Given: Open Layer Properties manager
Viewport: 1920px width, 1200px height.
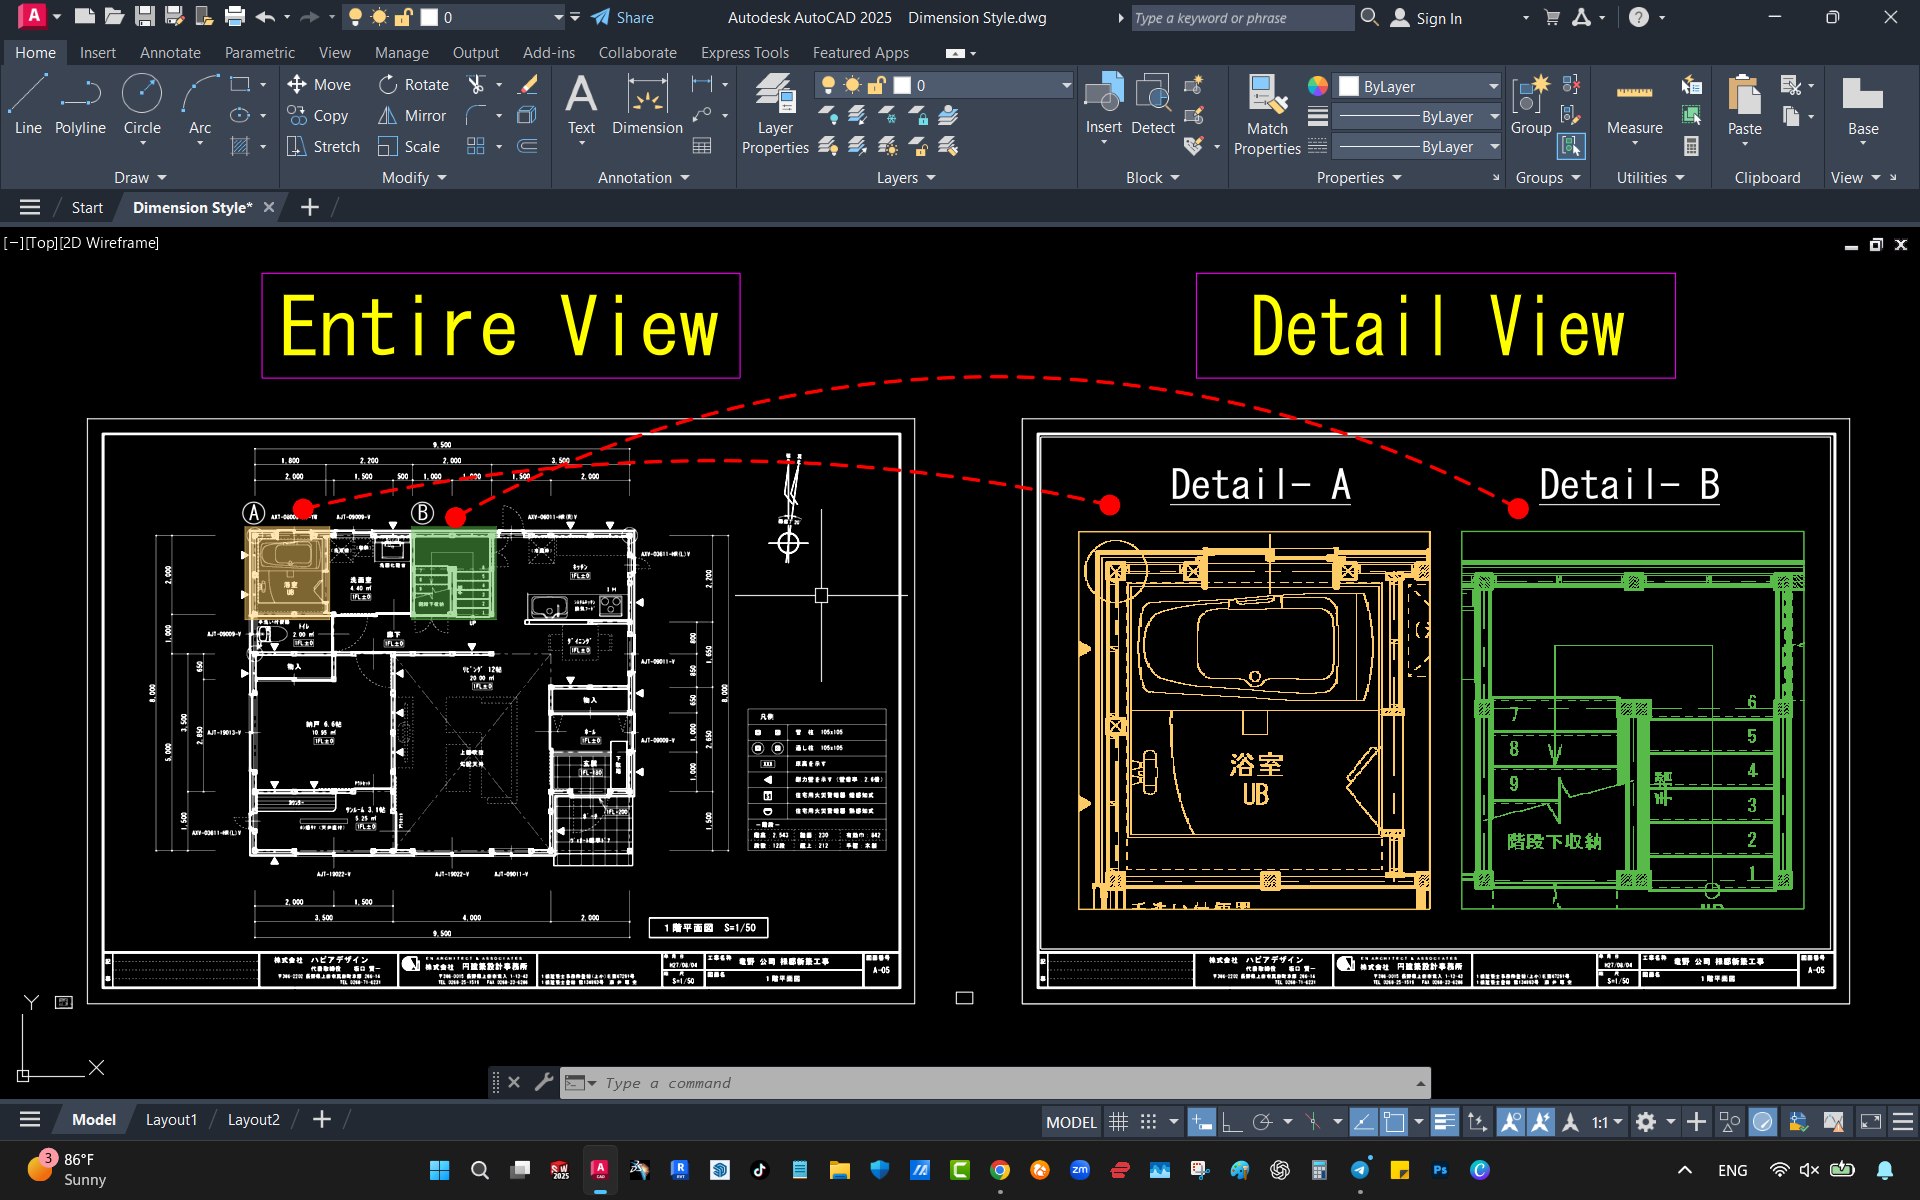Looking at the screenshot, I should pos(775,114).
